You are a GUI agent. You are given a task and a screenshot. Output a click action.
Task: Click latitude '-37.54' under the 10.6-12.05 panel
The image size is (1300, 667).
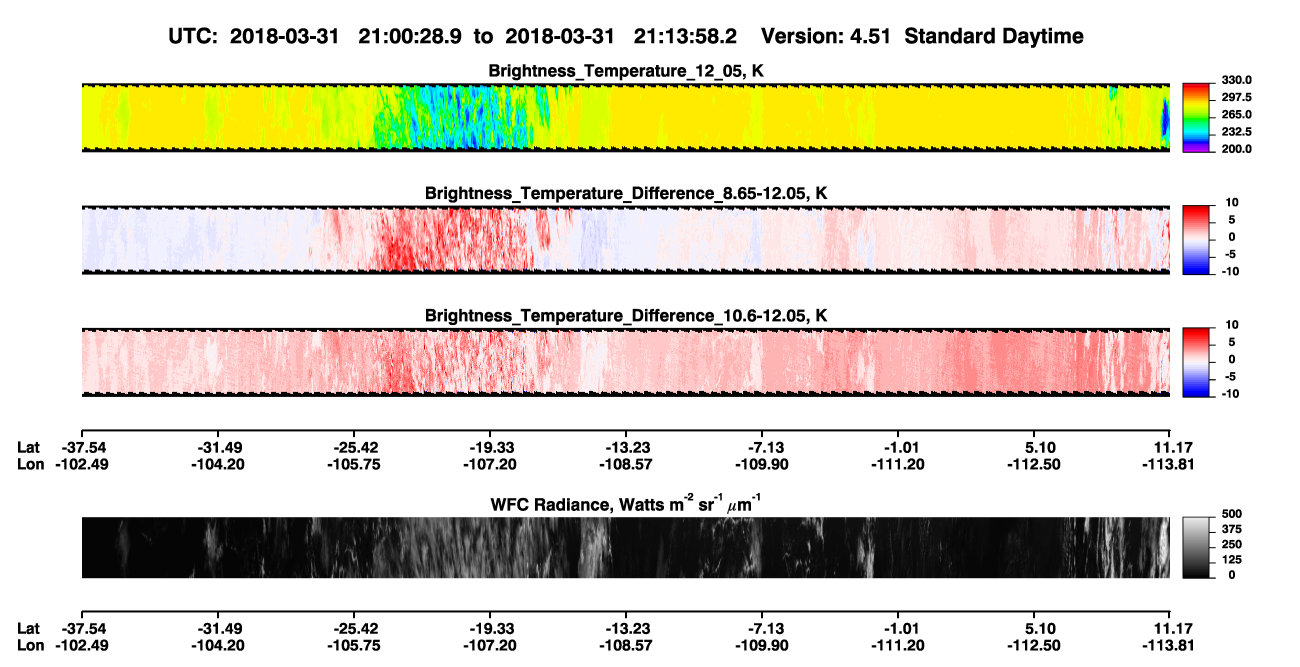(80, 447)
